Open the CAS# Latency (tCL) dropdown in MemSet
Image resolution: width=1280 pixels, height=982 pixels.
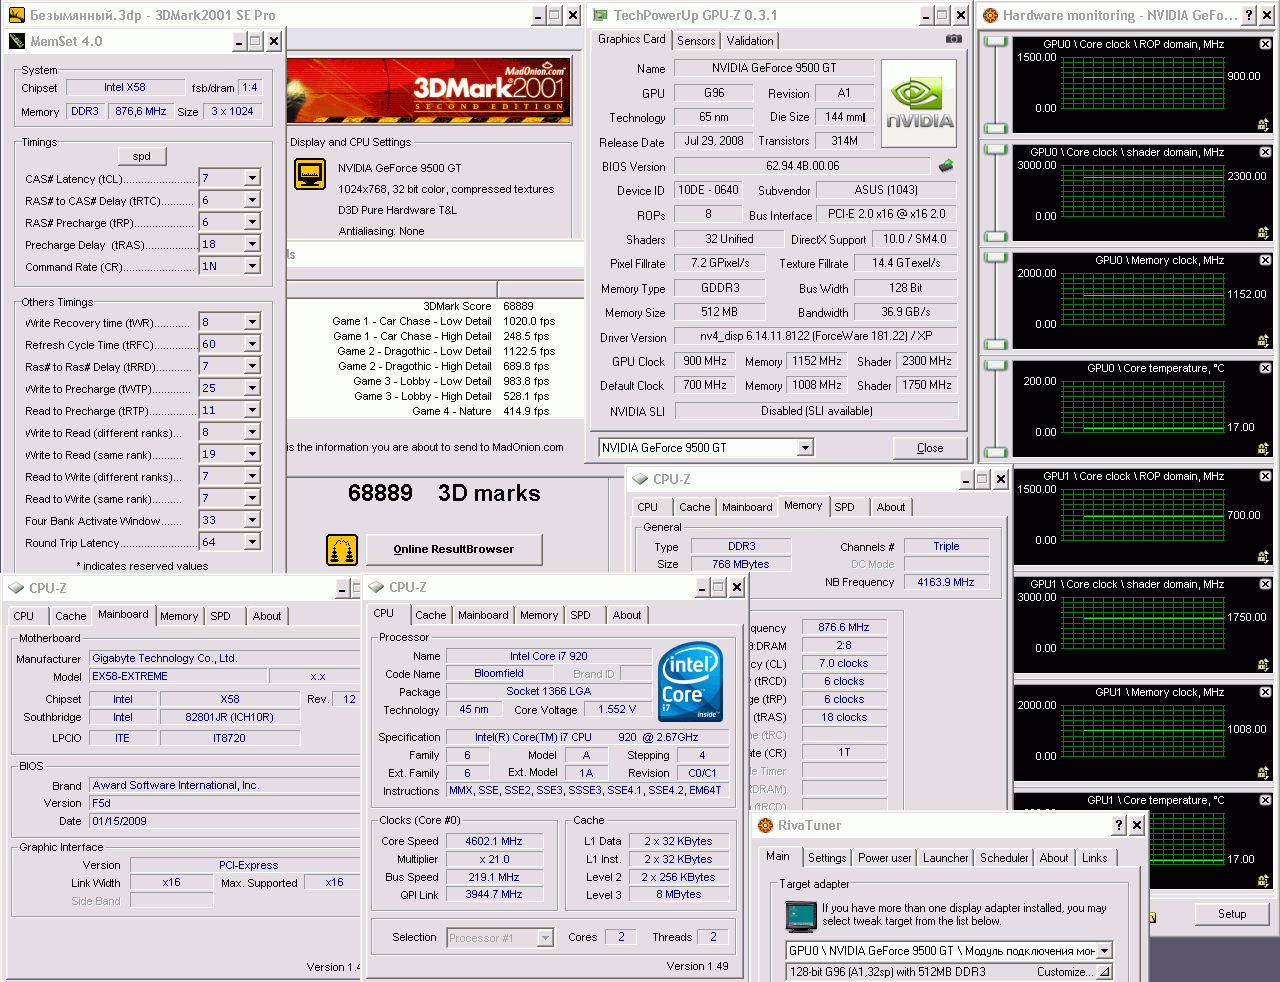coord(252,178)
